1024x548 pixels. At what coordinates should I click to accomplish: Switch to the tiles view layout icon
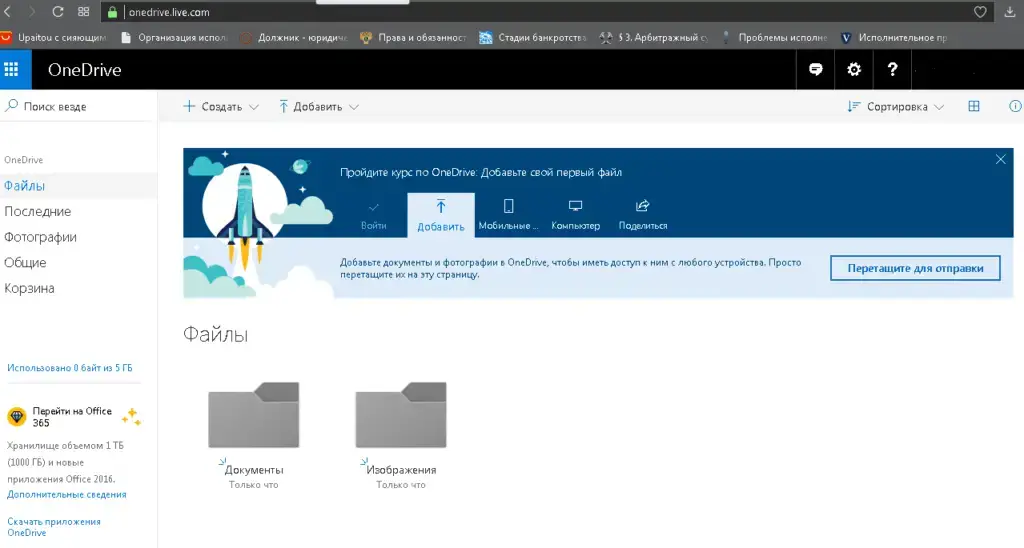pyautogui.click(x=974, y=107)
